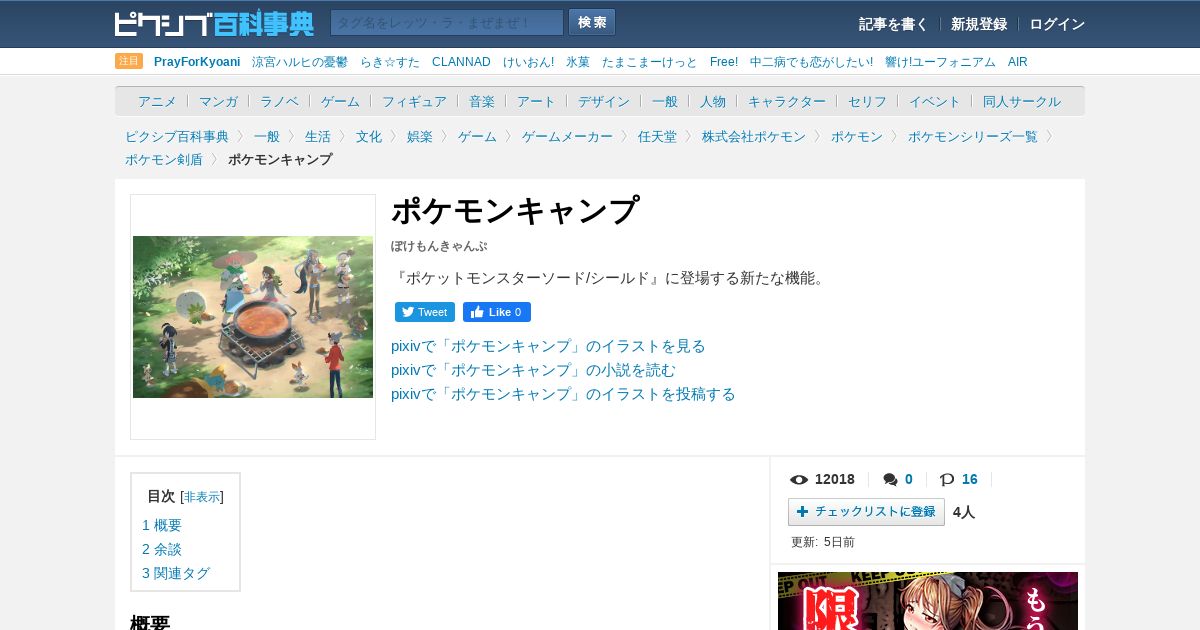Open trending tag 氷菓

pos(578,62)
